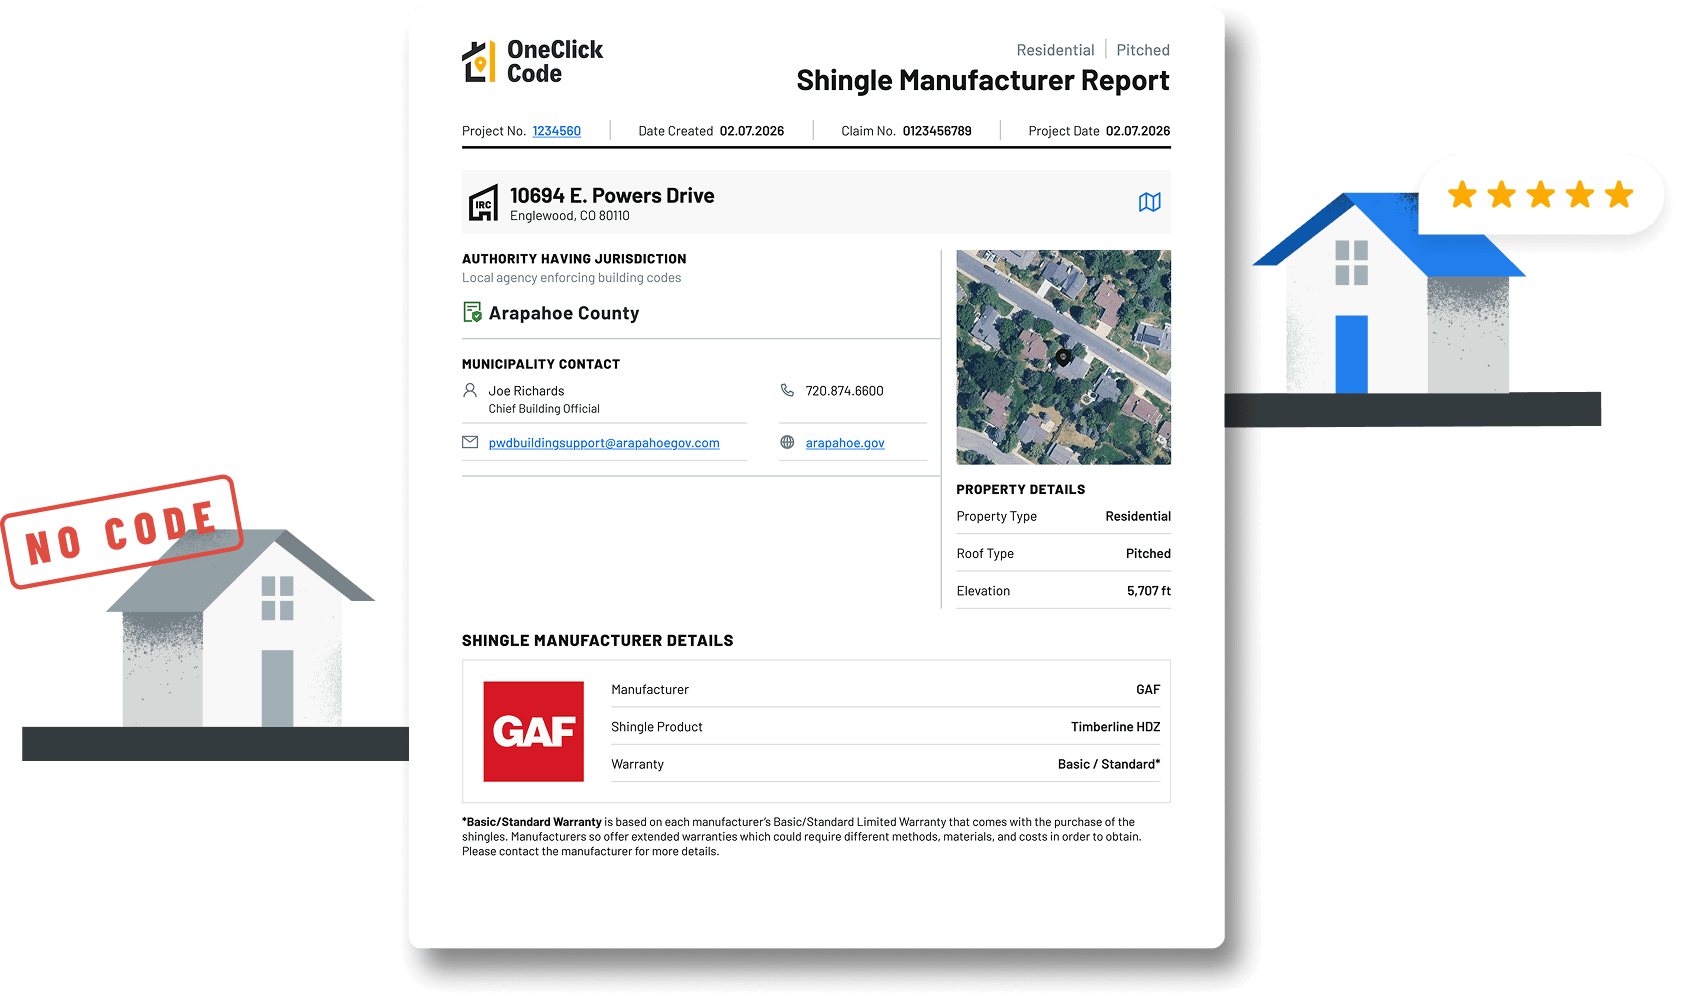
Task: Click the Roof Type 'Pitched' value
Action: pyautogui.click(x=1148, y=553)
